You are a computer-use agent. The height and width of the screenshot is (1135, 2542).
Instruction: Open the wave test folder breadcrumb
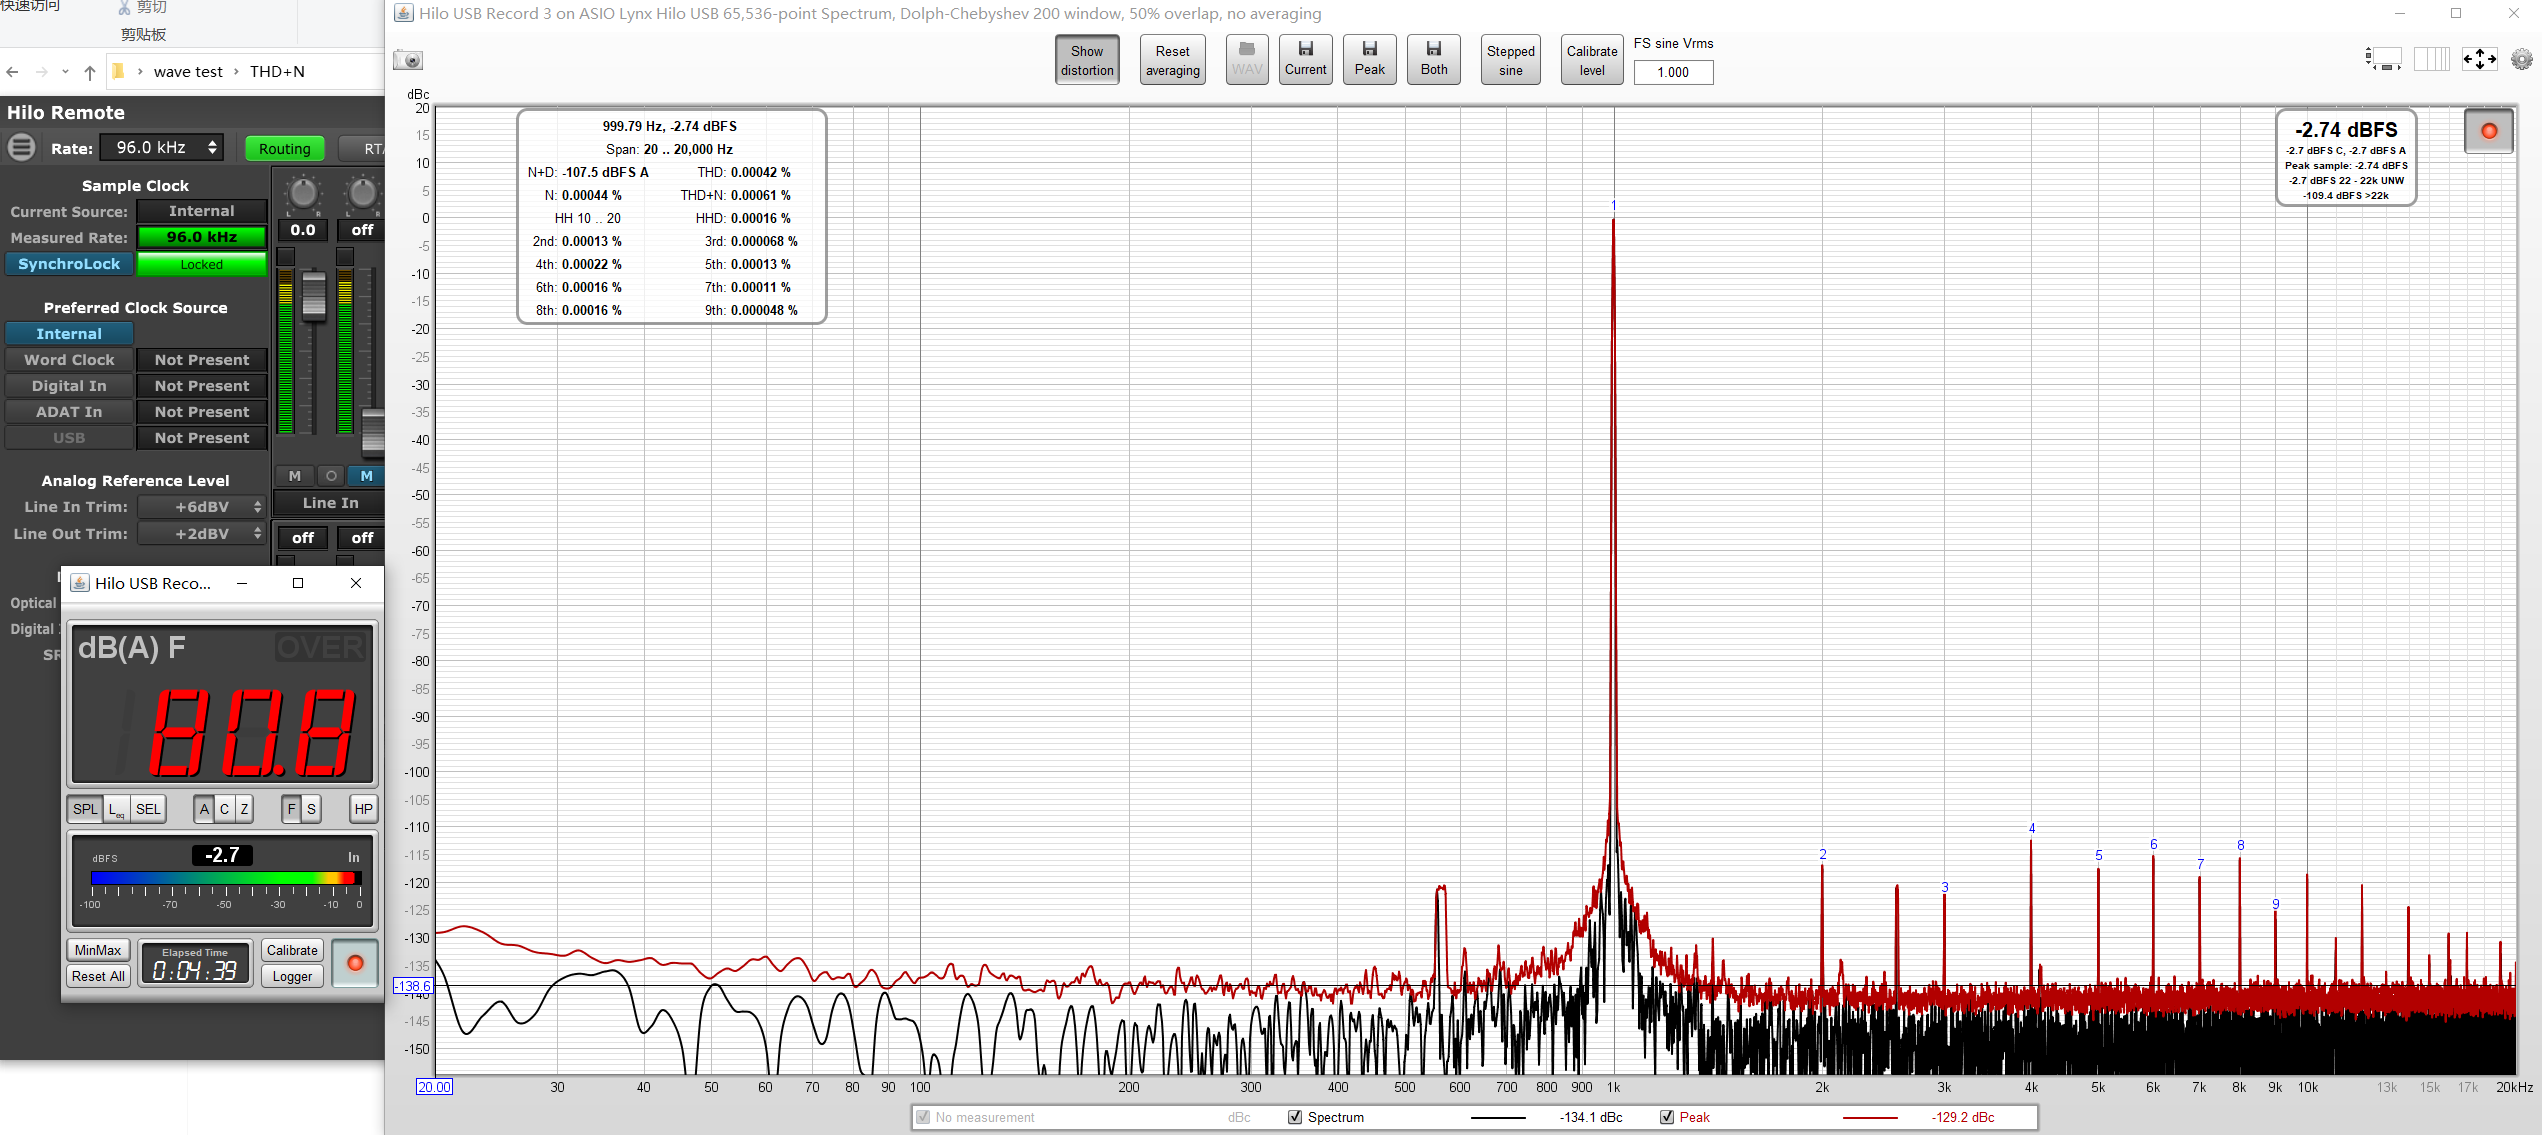click(188, 72)
